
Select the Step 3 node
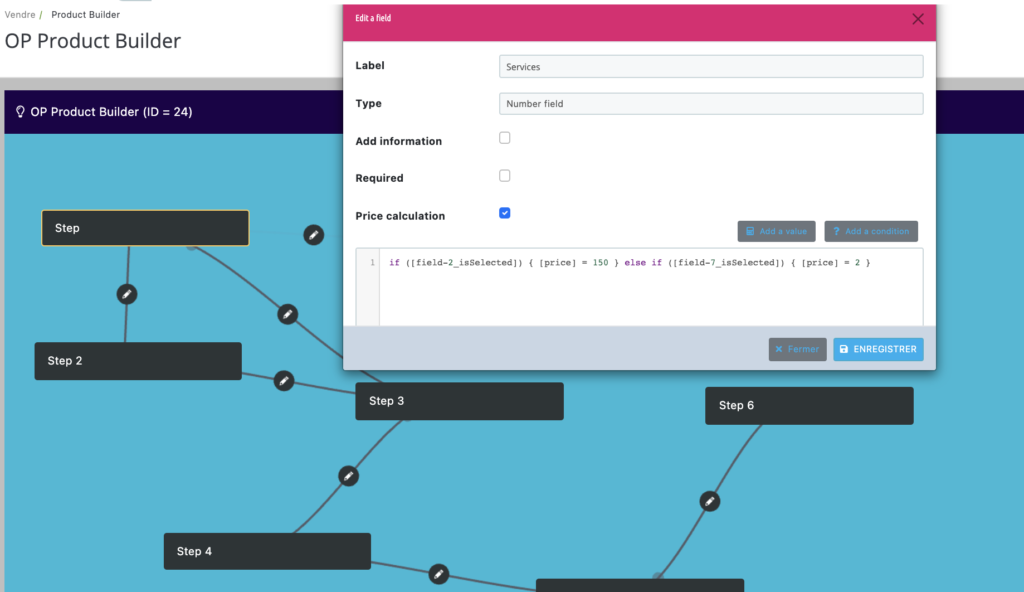pyautogui.click(x=459, y=401)
